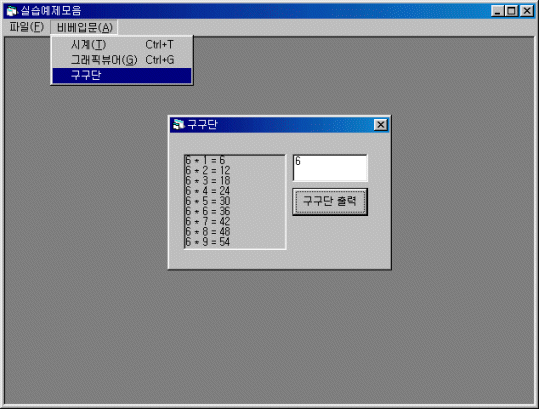
Task: Click the 실습예제모음 main title bar text
Action: pos(51,11)
